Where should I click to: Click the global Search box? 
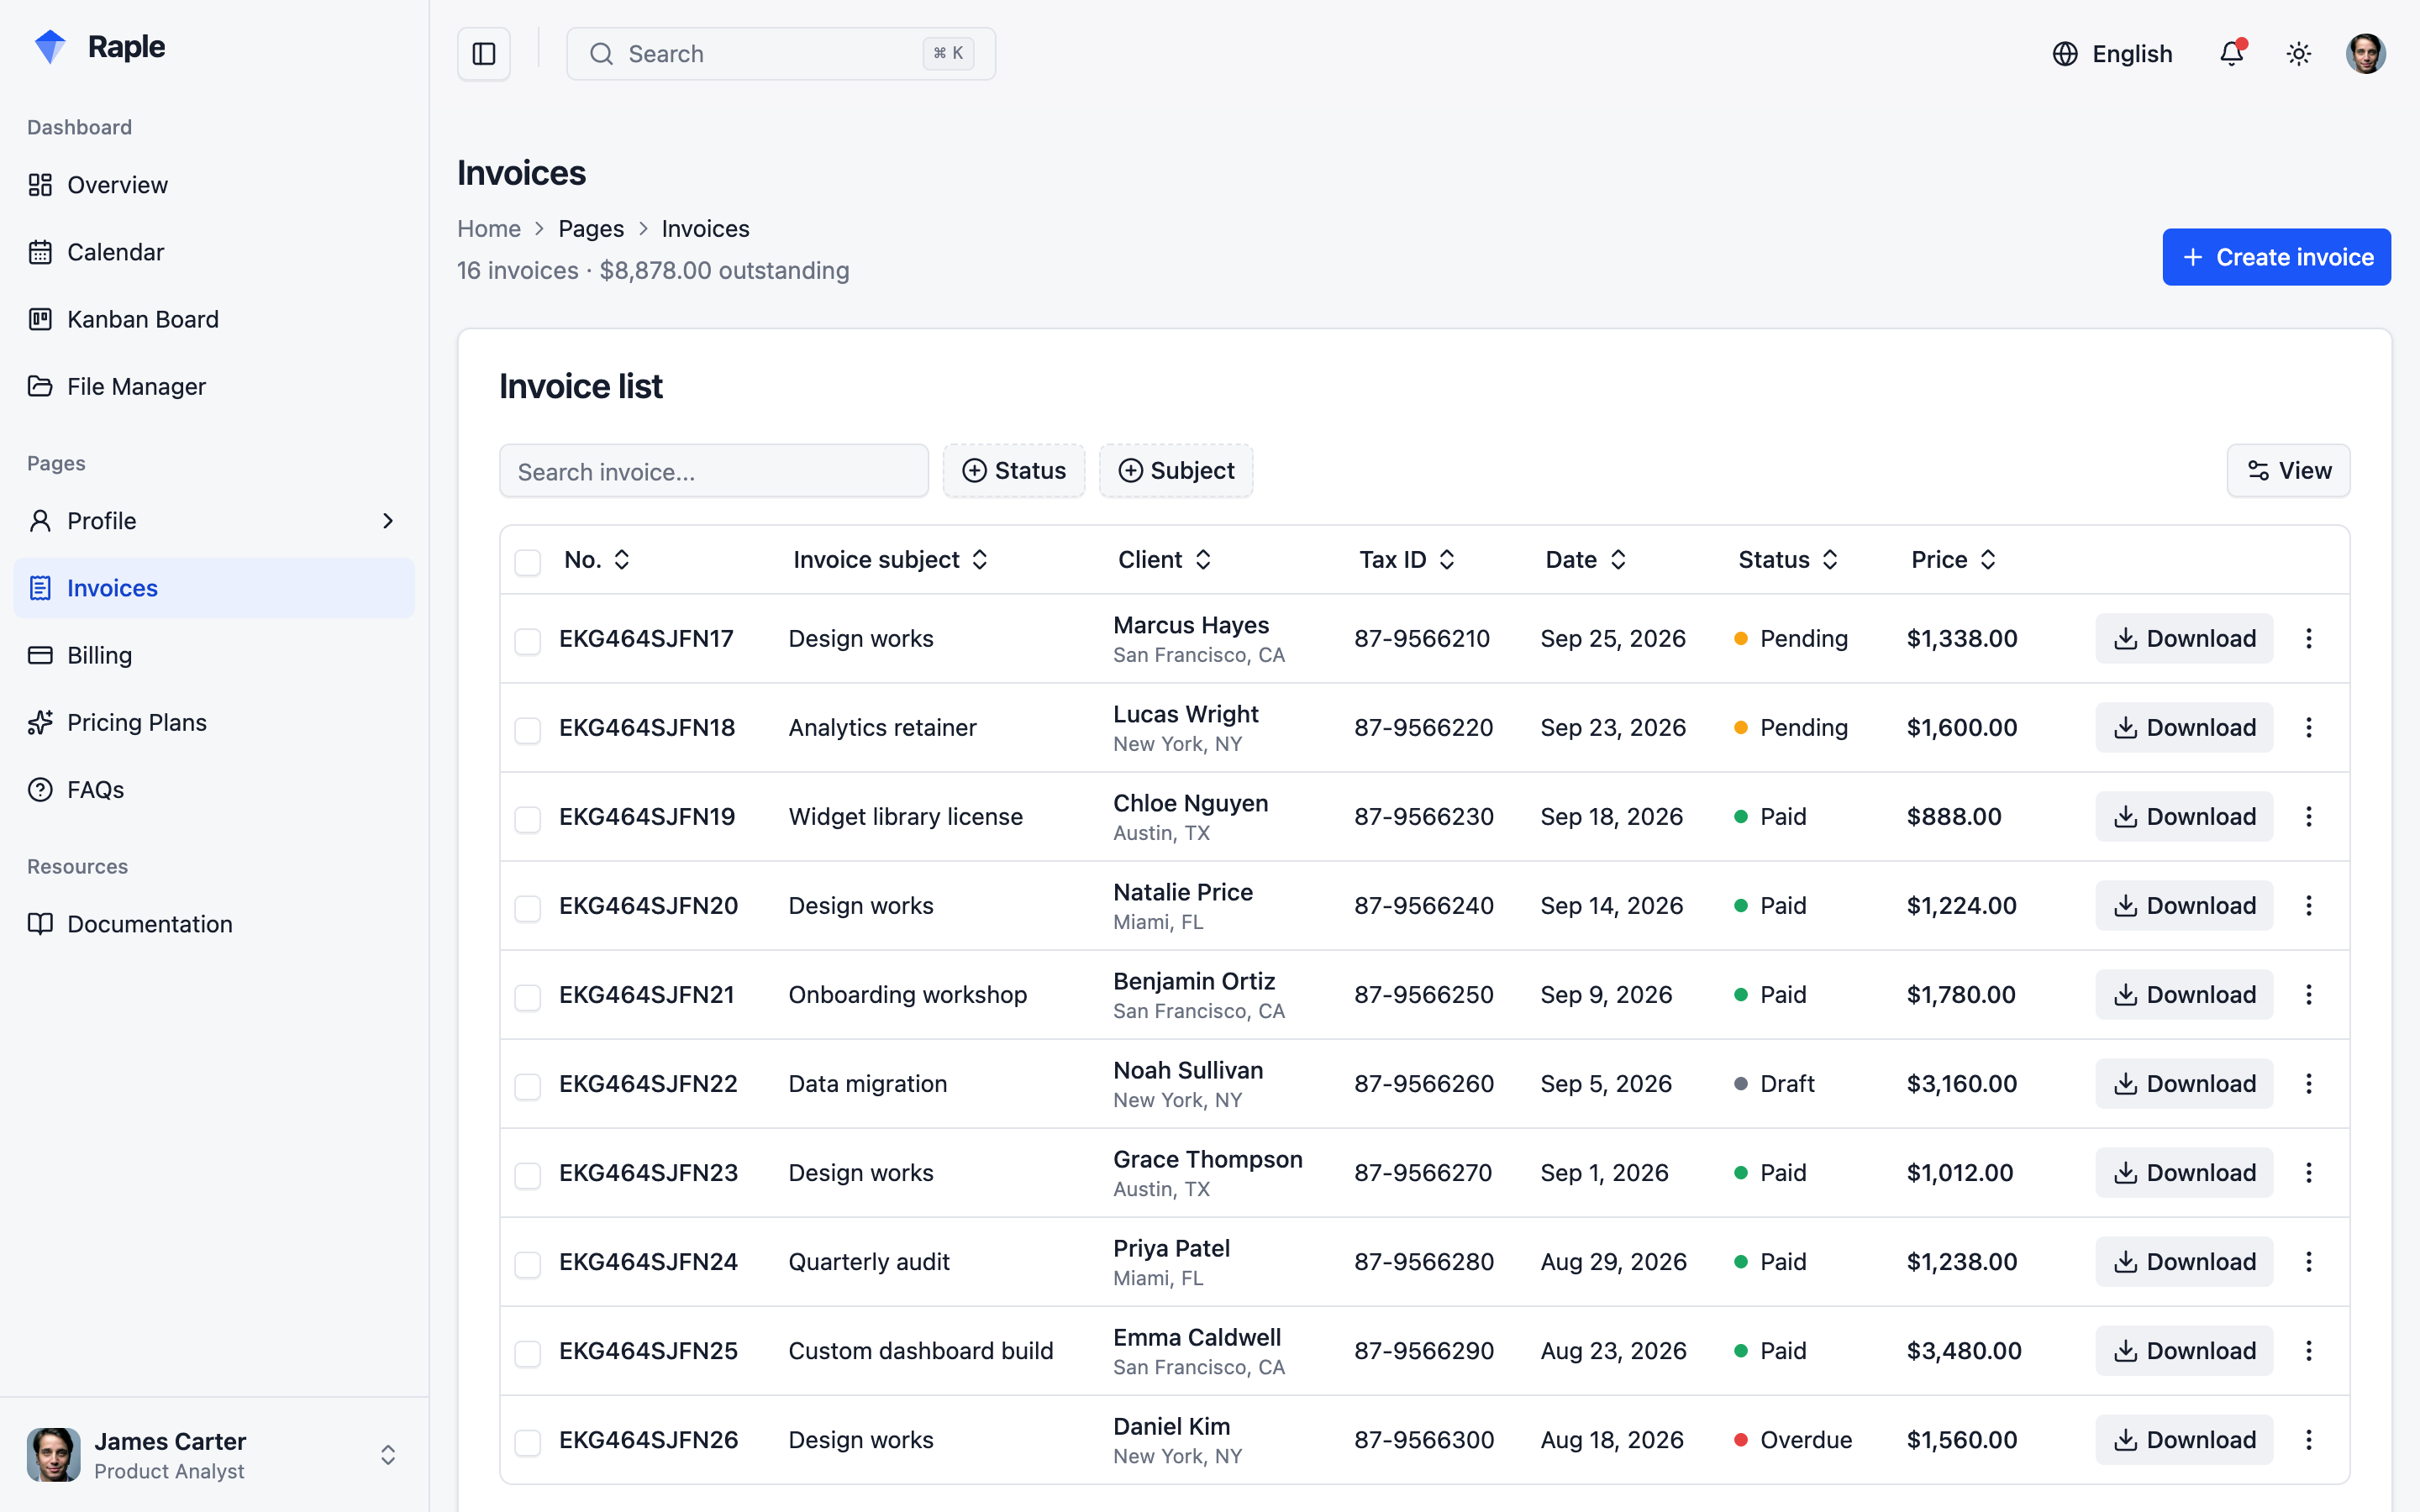click(781, 54)
